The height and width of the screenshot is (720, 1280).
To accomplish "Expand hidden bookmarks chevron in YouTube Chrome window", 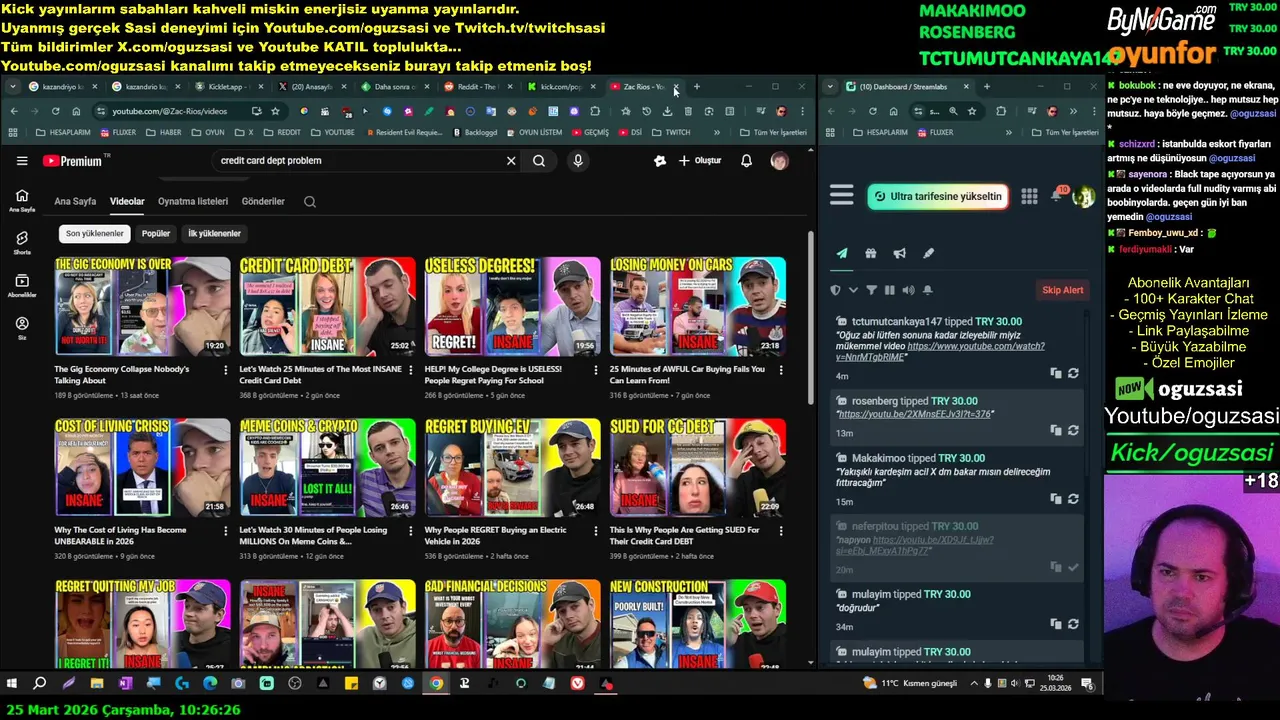I will click(x=716, y=132).
